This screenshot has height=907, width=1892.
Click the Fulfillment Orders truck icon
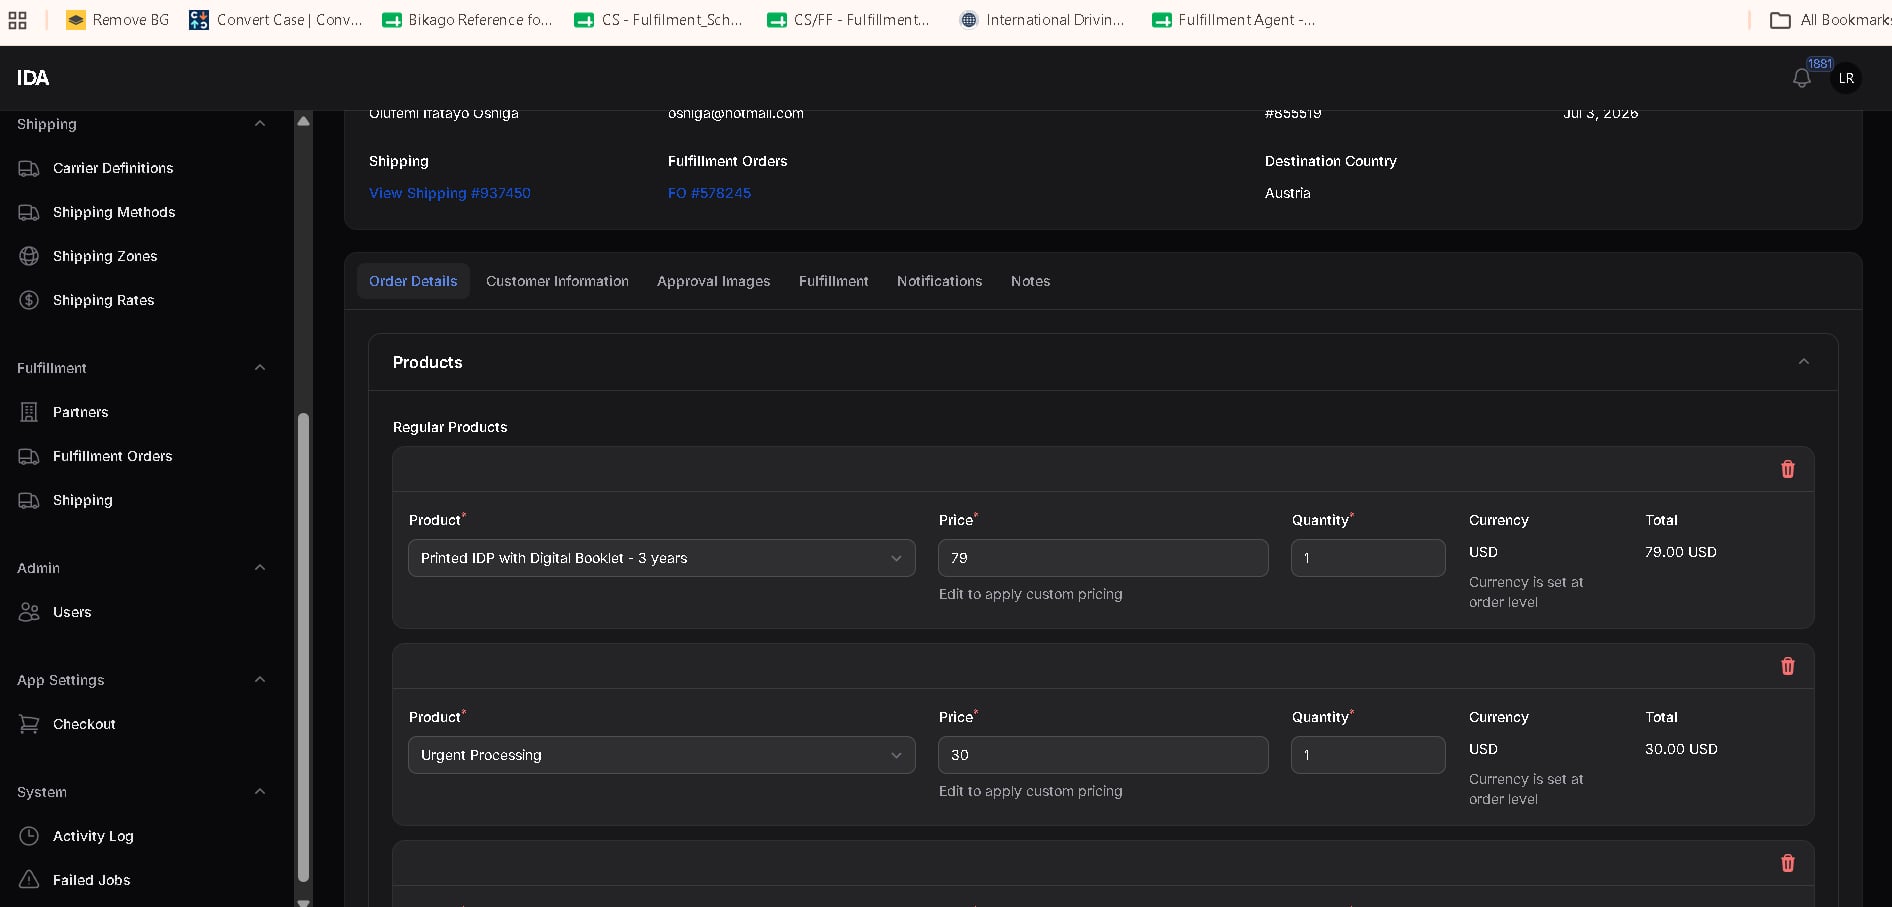(x=29, y=456)
